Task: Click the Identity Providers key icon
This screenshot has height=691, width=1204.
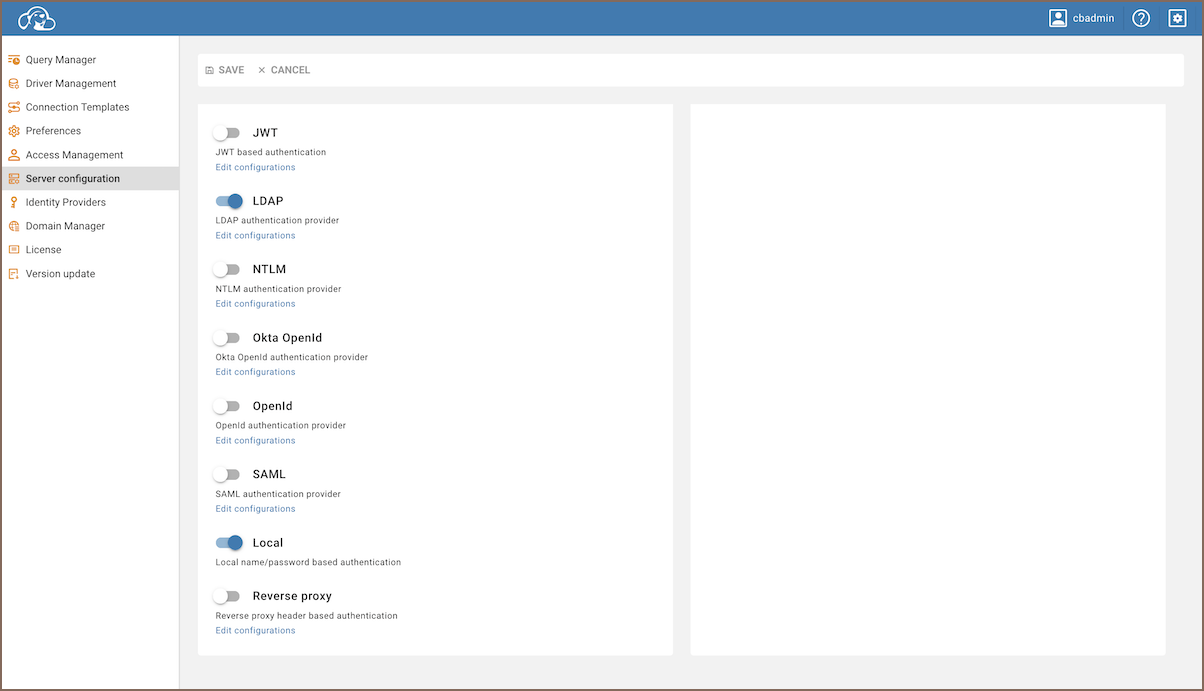Action: 14,202
